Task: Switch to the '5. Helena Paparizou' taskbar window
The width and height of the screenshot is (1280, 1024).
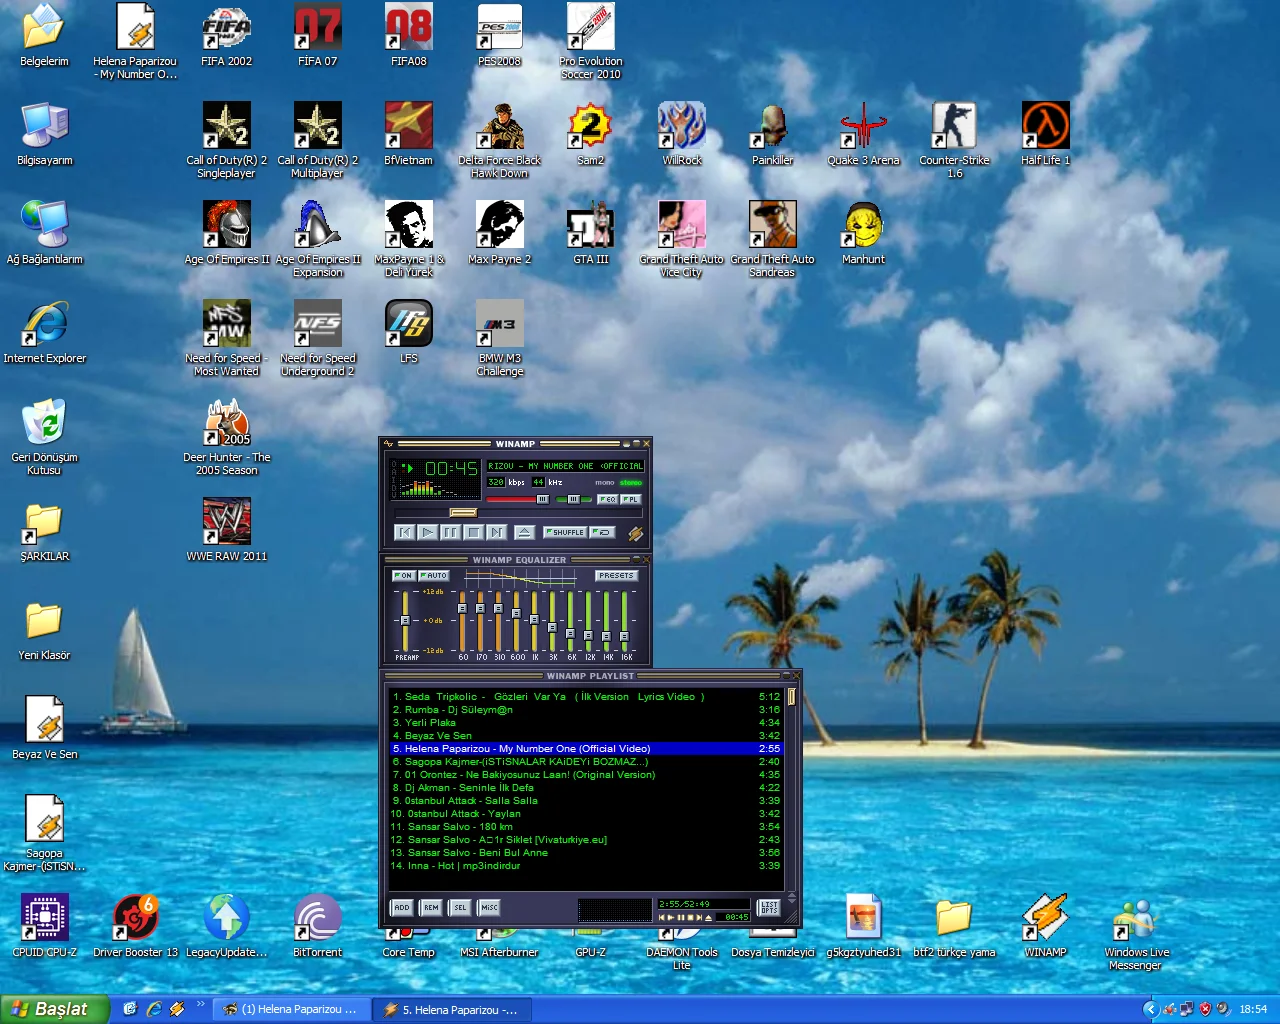Action: 452,1009
